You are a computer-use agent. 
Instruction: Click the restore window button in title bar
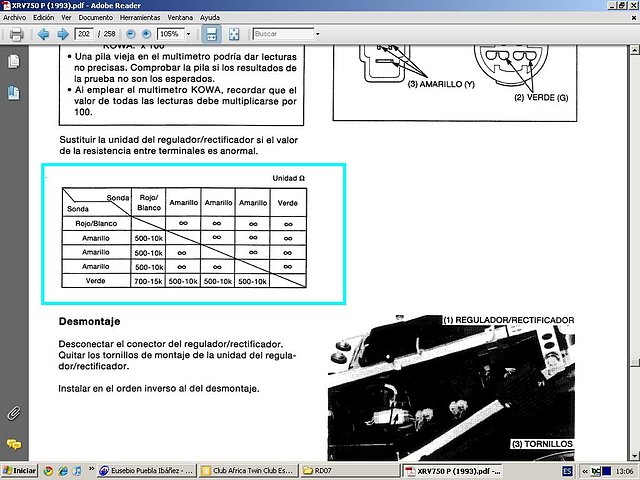[622, 5]
